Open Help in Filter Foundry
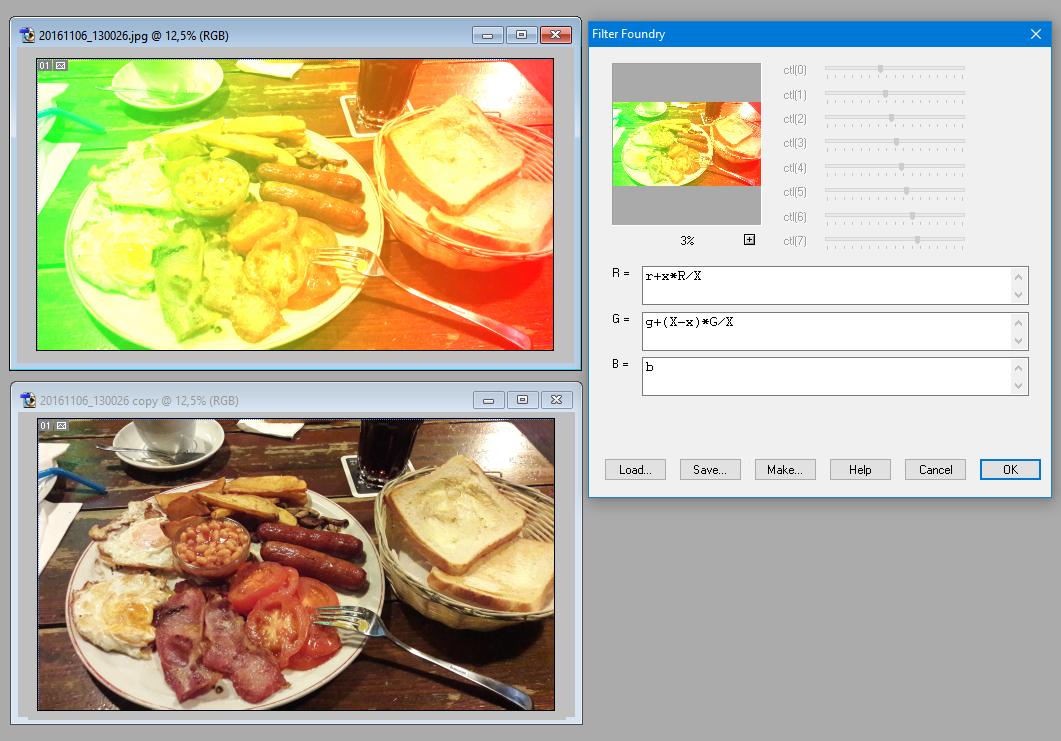 [x=860, y=470]
